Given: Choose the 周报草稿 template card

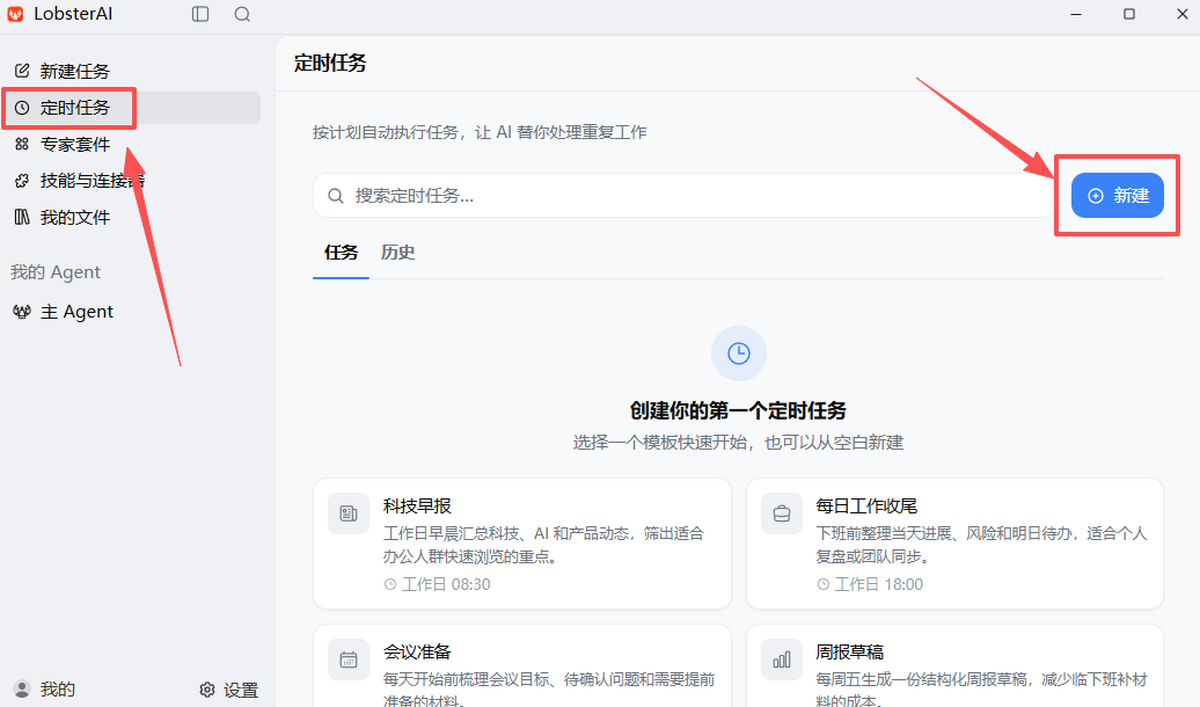Looking at the screenshot, I should (955, 665).
